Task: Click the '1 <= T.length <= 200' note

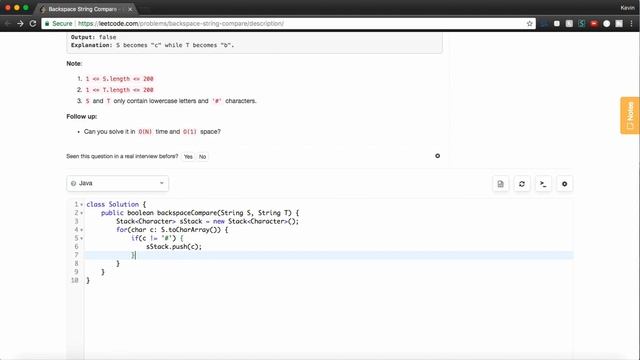Action: pyautogui.click(x=120, y=90)
